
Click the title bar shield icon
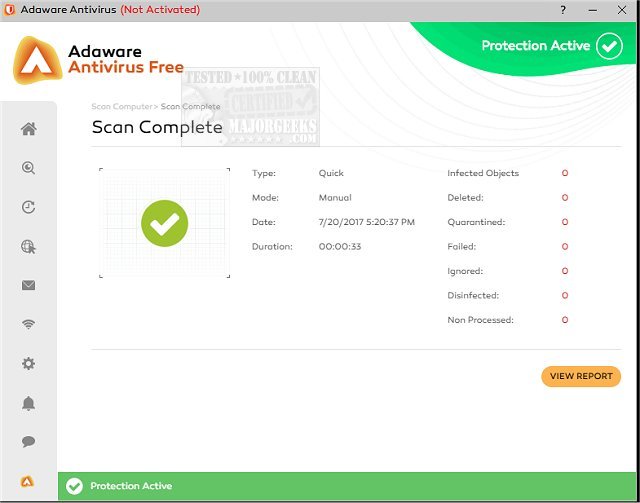coord(9,10)
